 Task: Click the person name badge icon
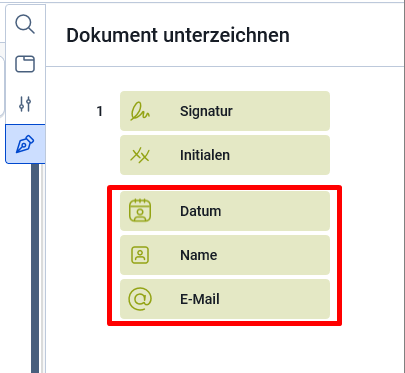pyautogui.click(x=140, y=255)
